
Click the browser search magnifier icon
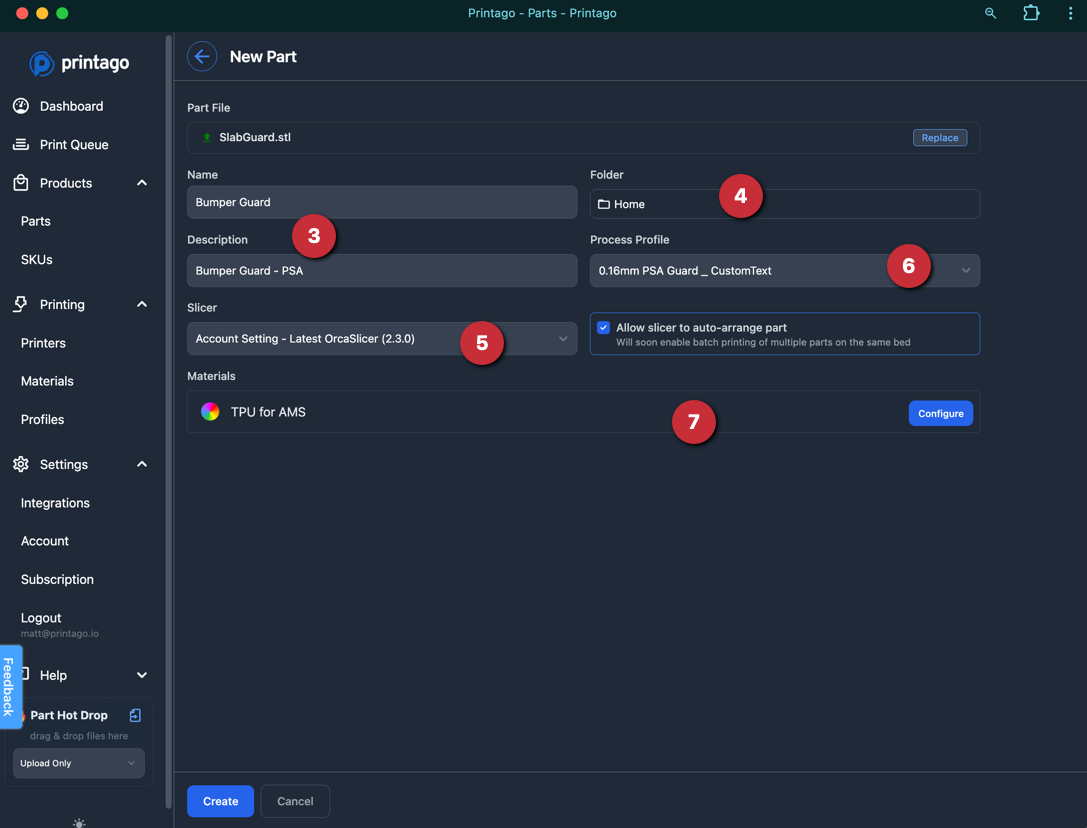[x=990, y=13]
